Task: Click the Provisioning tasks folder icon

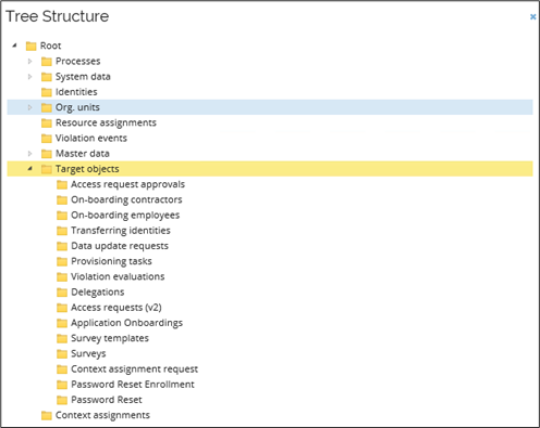Action: tap(62, 261)
